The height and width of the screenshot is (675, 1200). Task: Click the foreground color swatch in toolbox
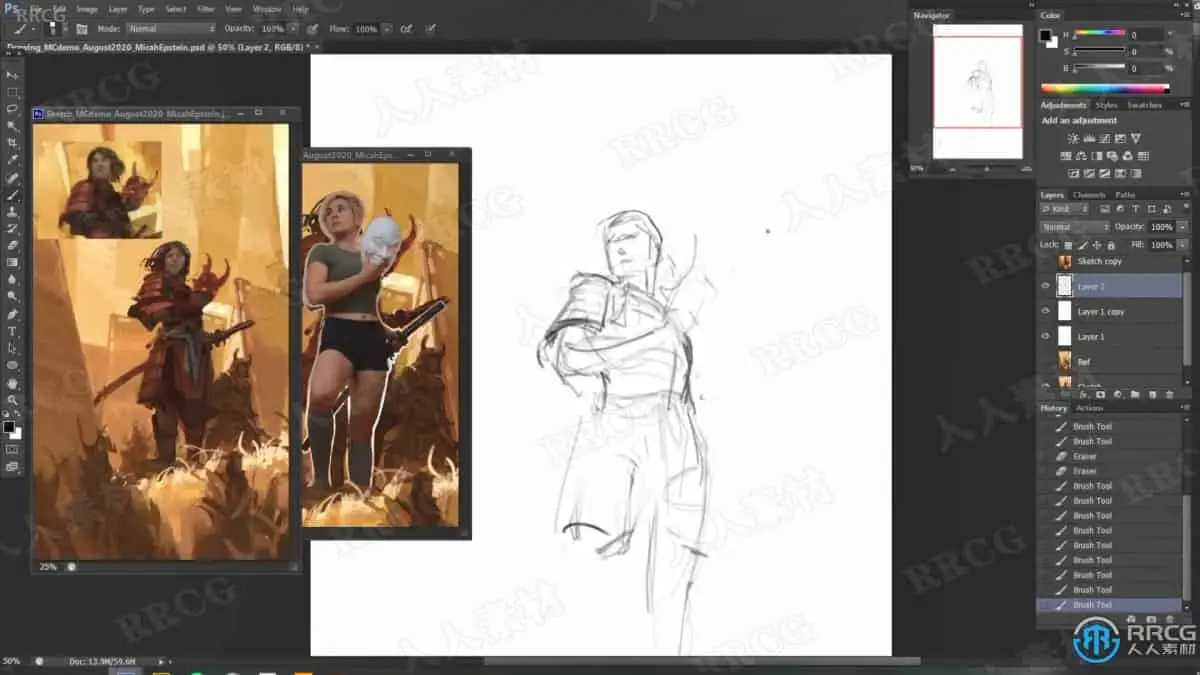click(x=8, y=427)
